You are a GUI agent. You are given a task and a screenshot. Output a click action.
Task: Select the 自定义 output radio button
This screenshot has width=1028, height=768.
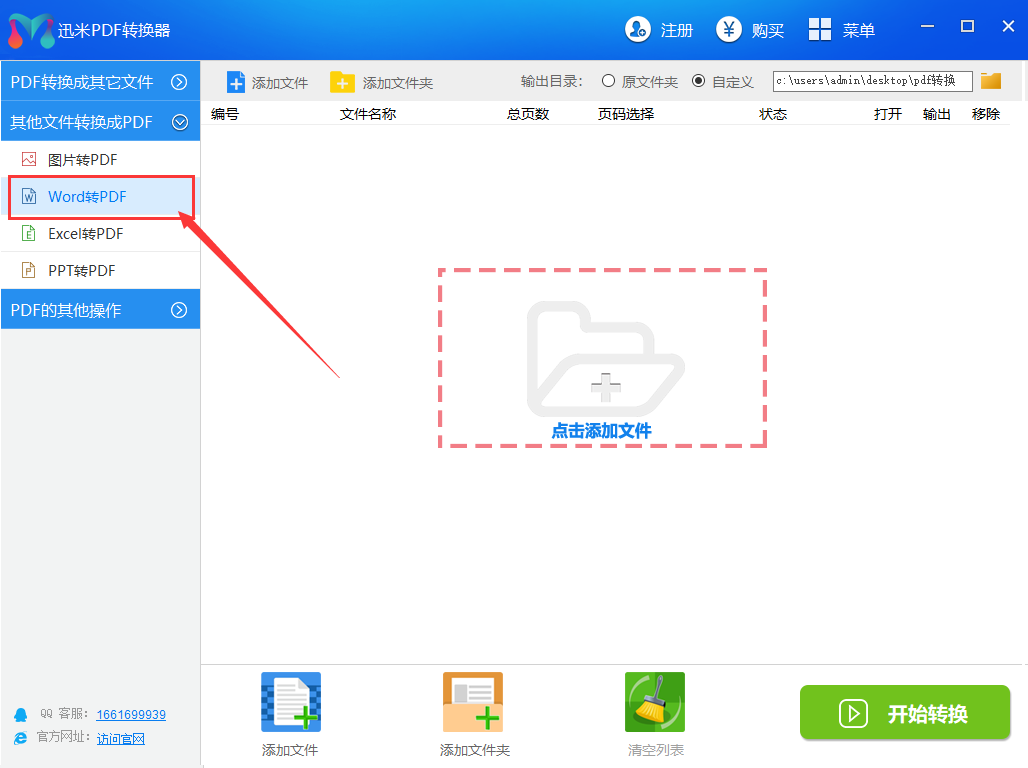pyautogui.click(x=698, y=81)
